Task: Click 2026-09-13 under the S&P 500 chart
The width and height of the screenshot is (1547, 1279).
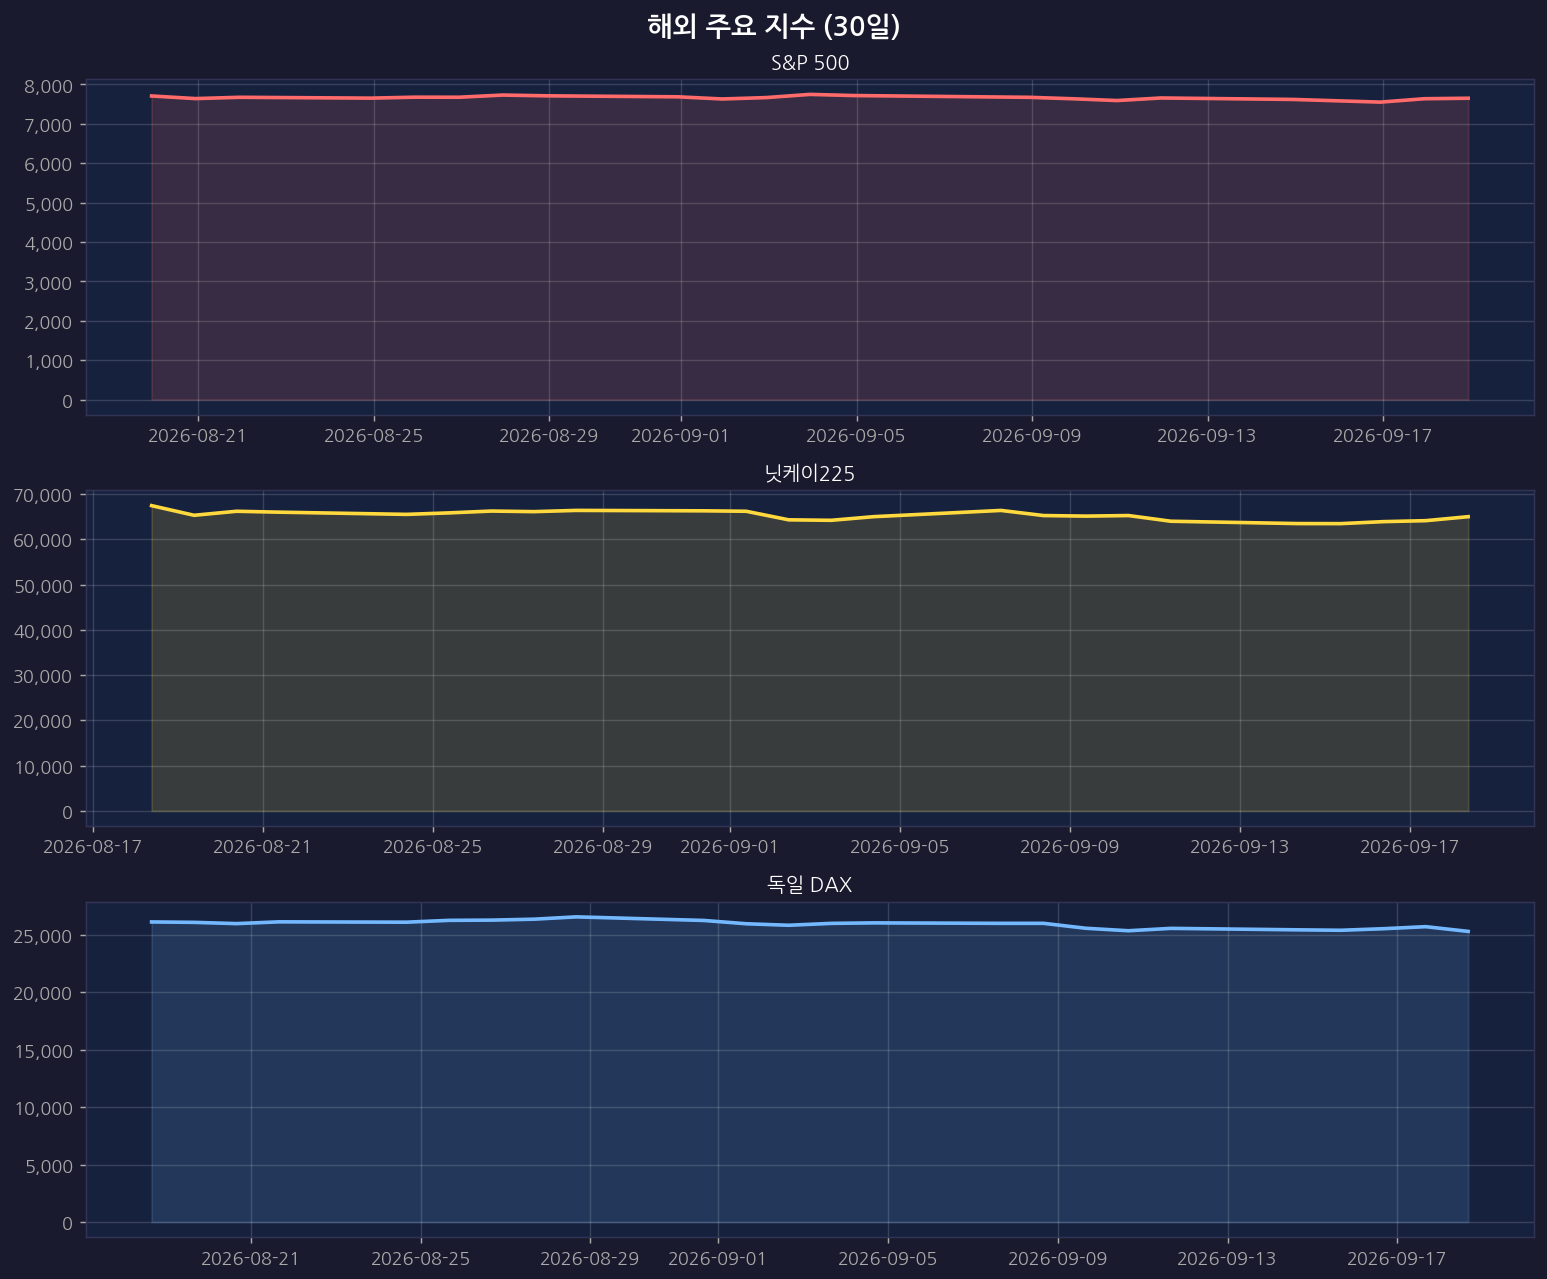Action: pos(1207,436)
